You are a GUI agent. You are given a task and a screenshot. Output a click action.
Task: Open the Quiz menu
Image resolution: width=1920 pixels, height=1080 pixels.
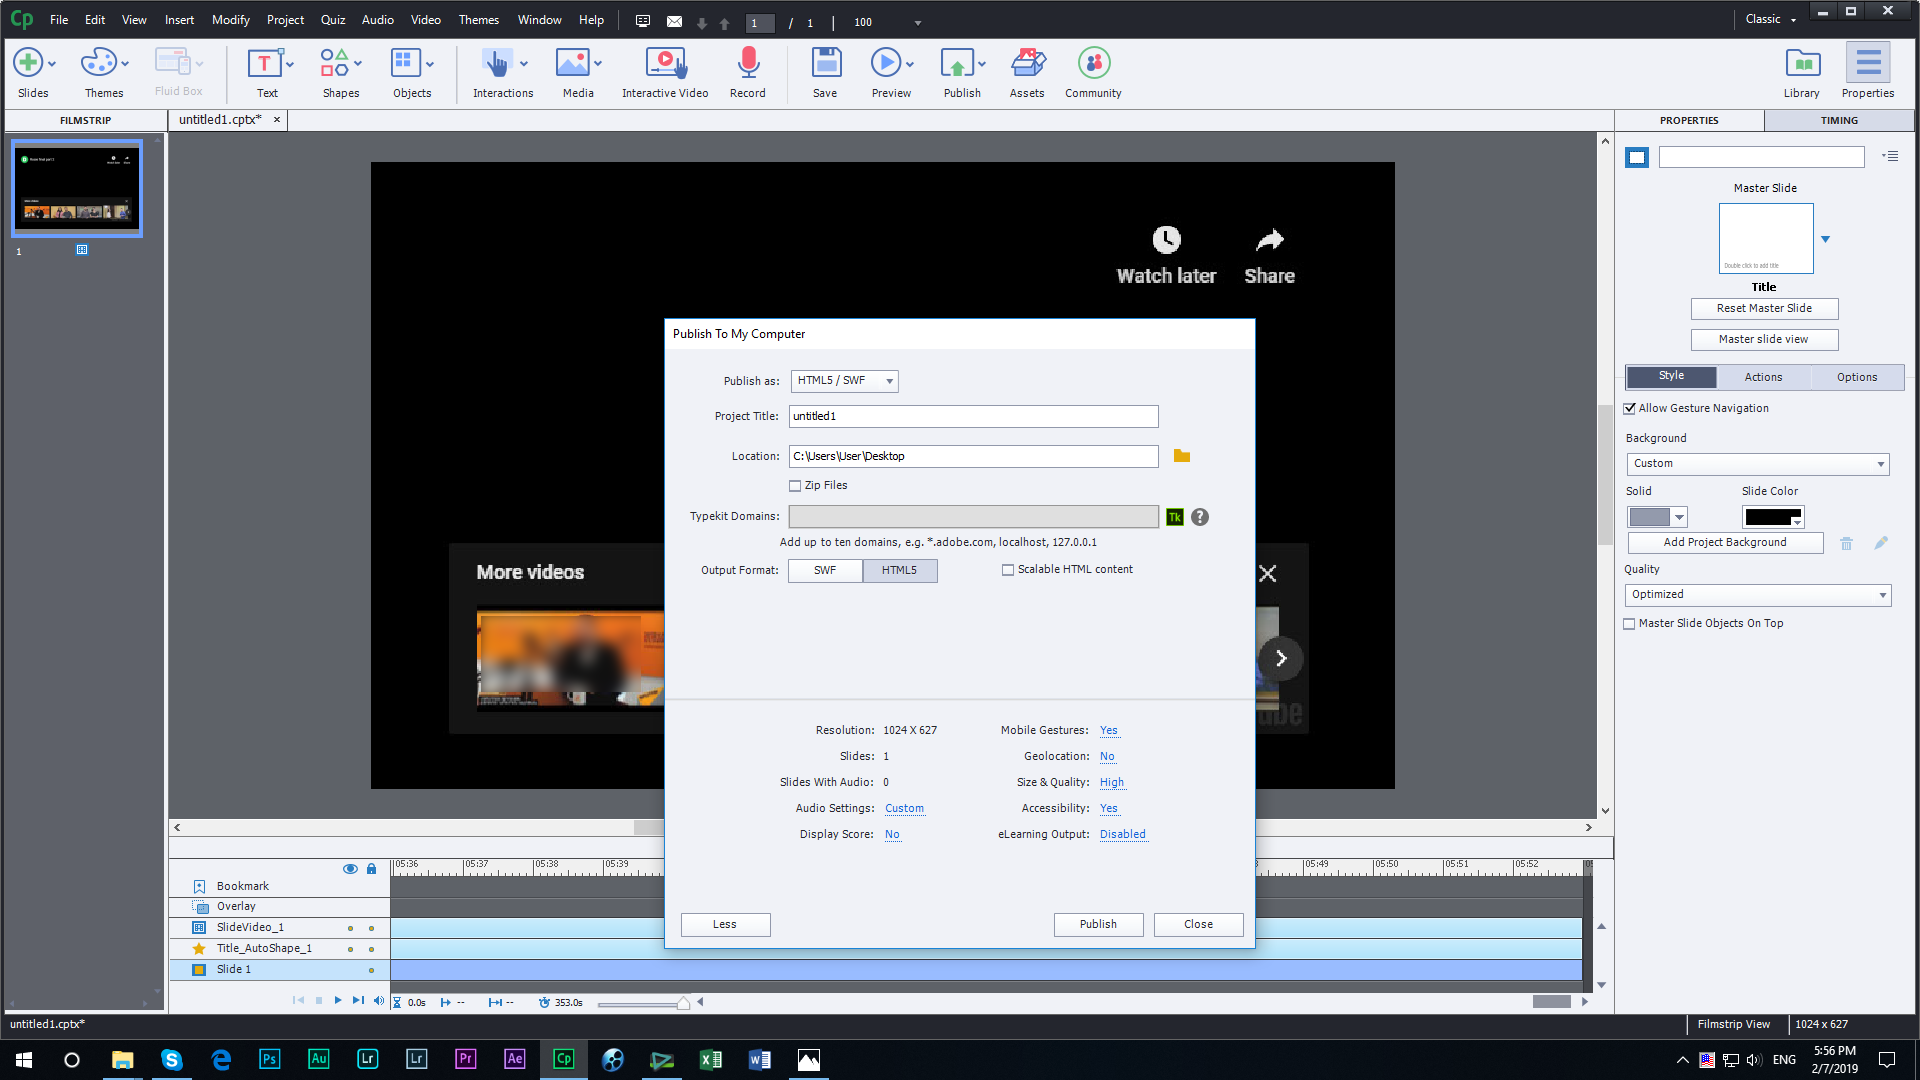click(333, 20)
